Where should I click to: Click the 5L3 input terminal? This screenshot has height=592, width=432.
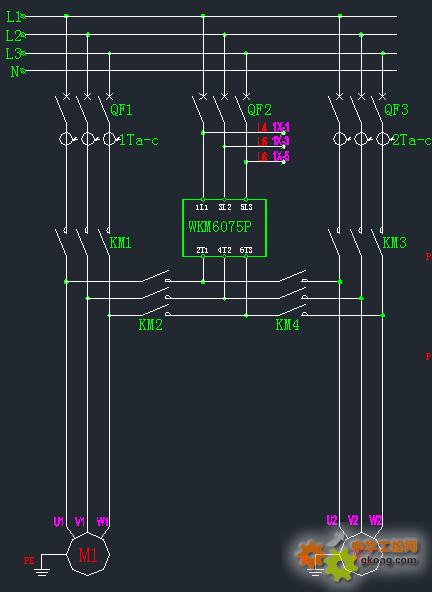click(246, 207)
